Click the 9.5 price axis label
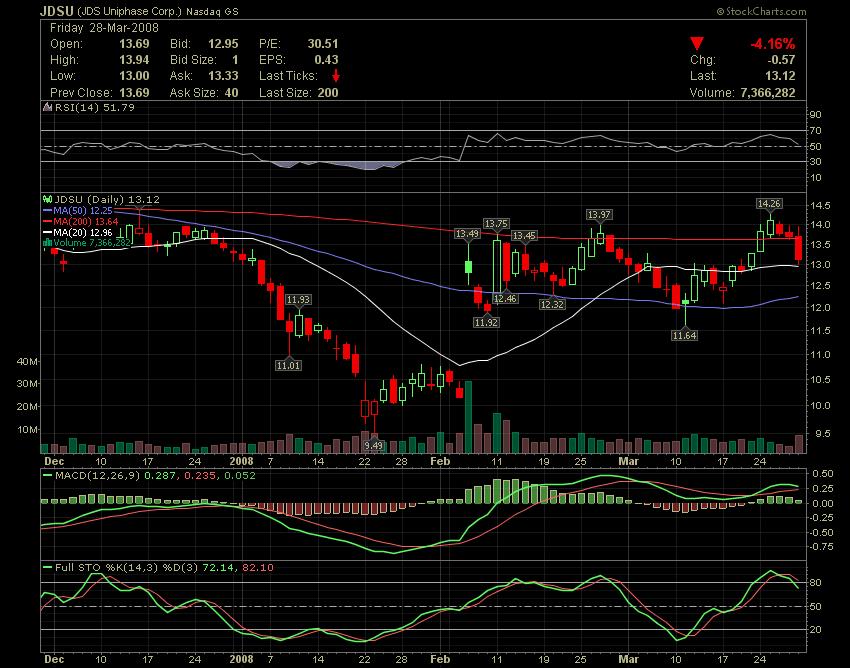The width and height of the screenshot is (850, 668). [x=822, y=433]
